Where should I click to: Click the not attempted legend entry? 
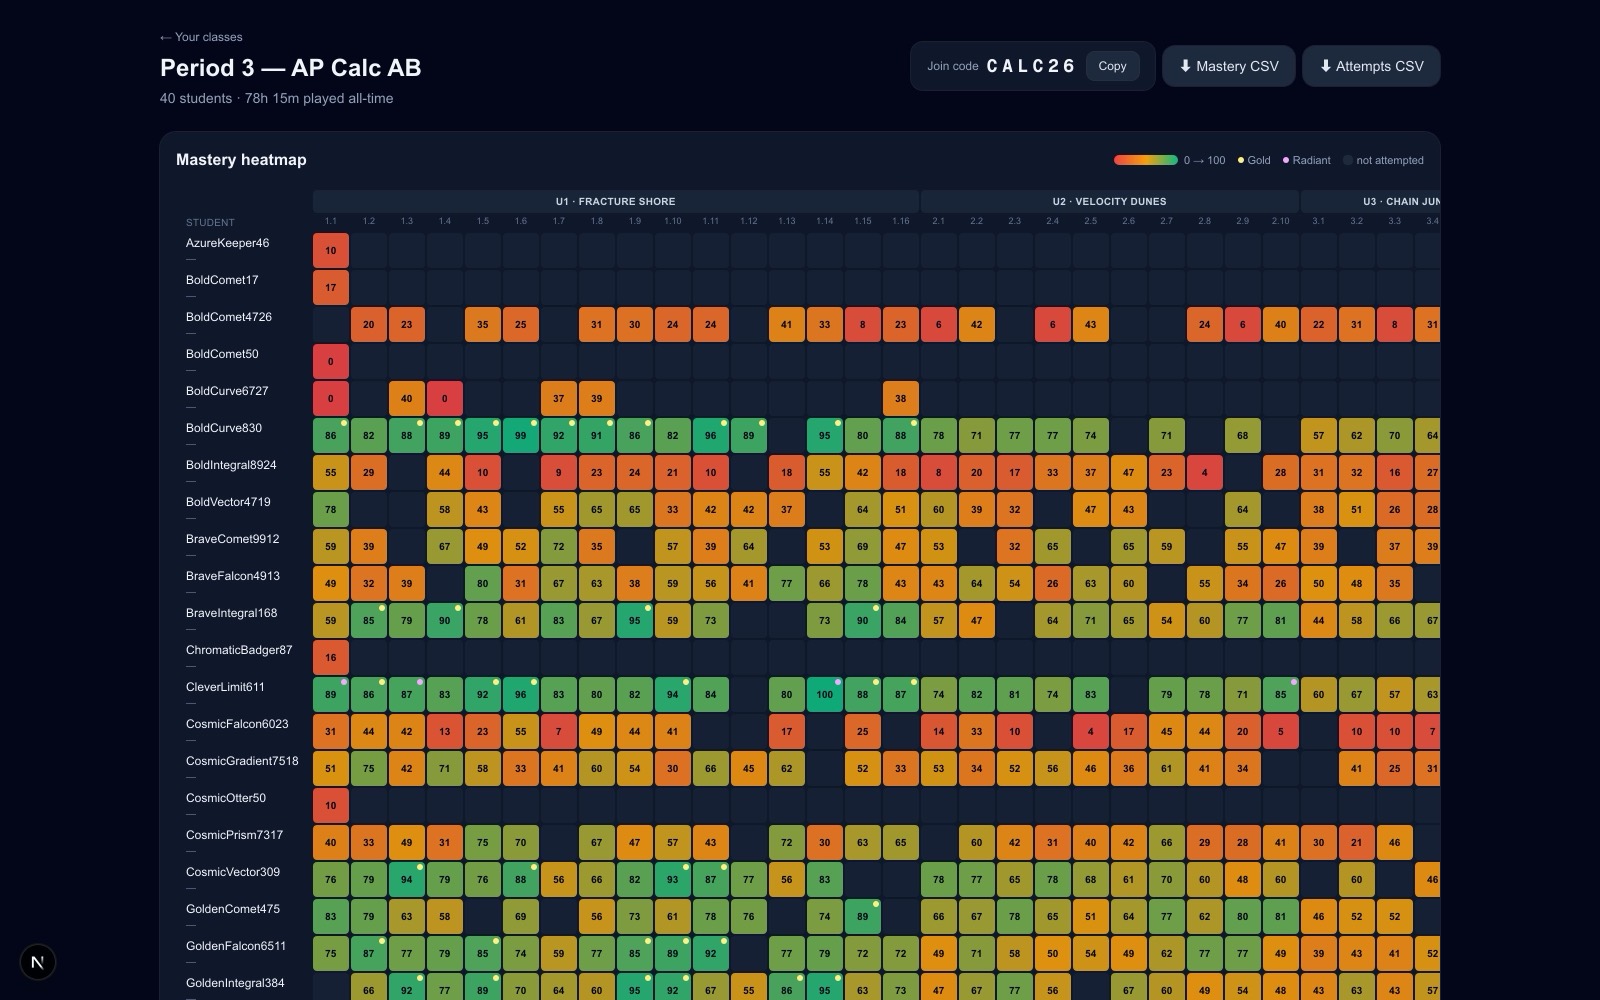[x=1383, y=160]
